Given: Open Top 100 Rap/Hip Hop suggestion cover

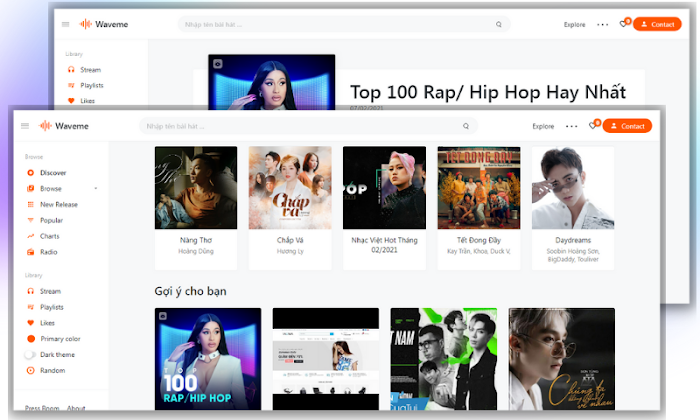Looking at the screenshot, I should point(208,359).
